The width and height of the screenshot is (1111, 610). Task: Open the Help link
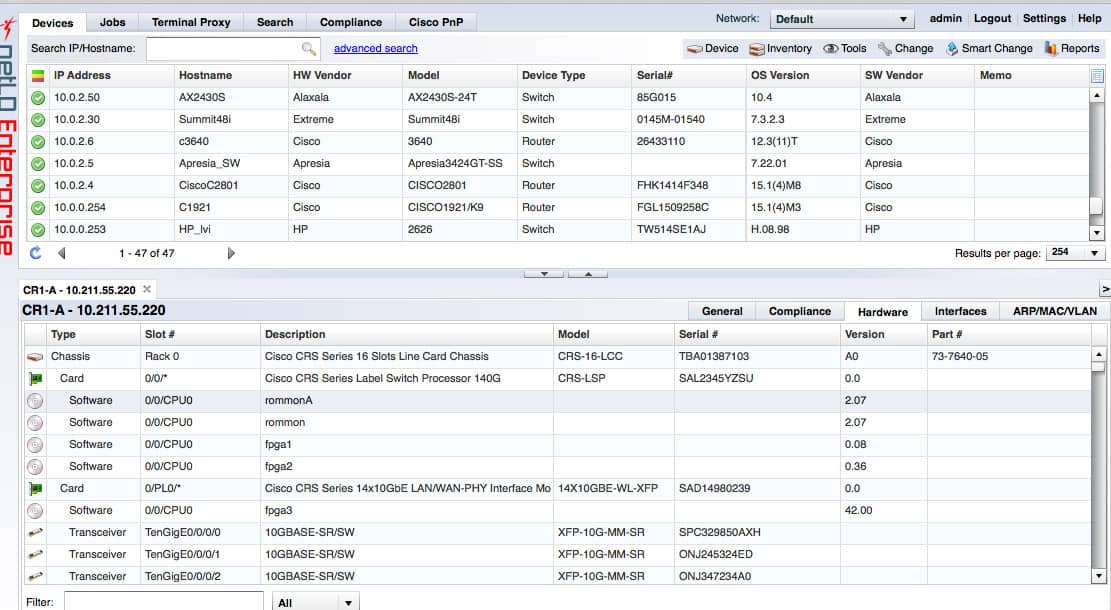[x=1090, y=18]
